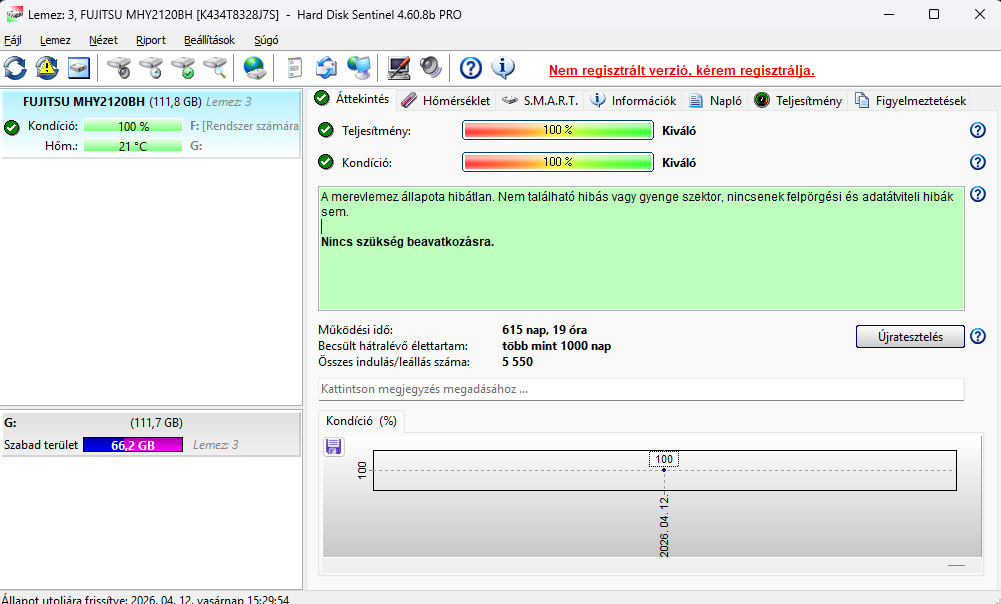Open the Figyelmeztetések tab
The image size is (1001, 604).
point(910,101)
